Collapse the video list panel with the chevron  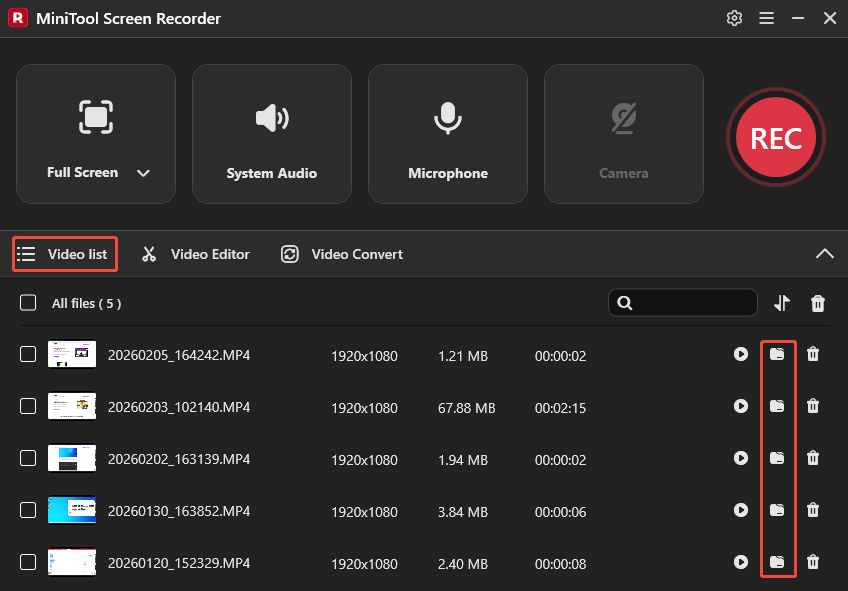pos(824,254)
